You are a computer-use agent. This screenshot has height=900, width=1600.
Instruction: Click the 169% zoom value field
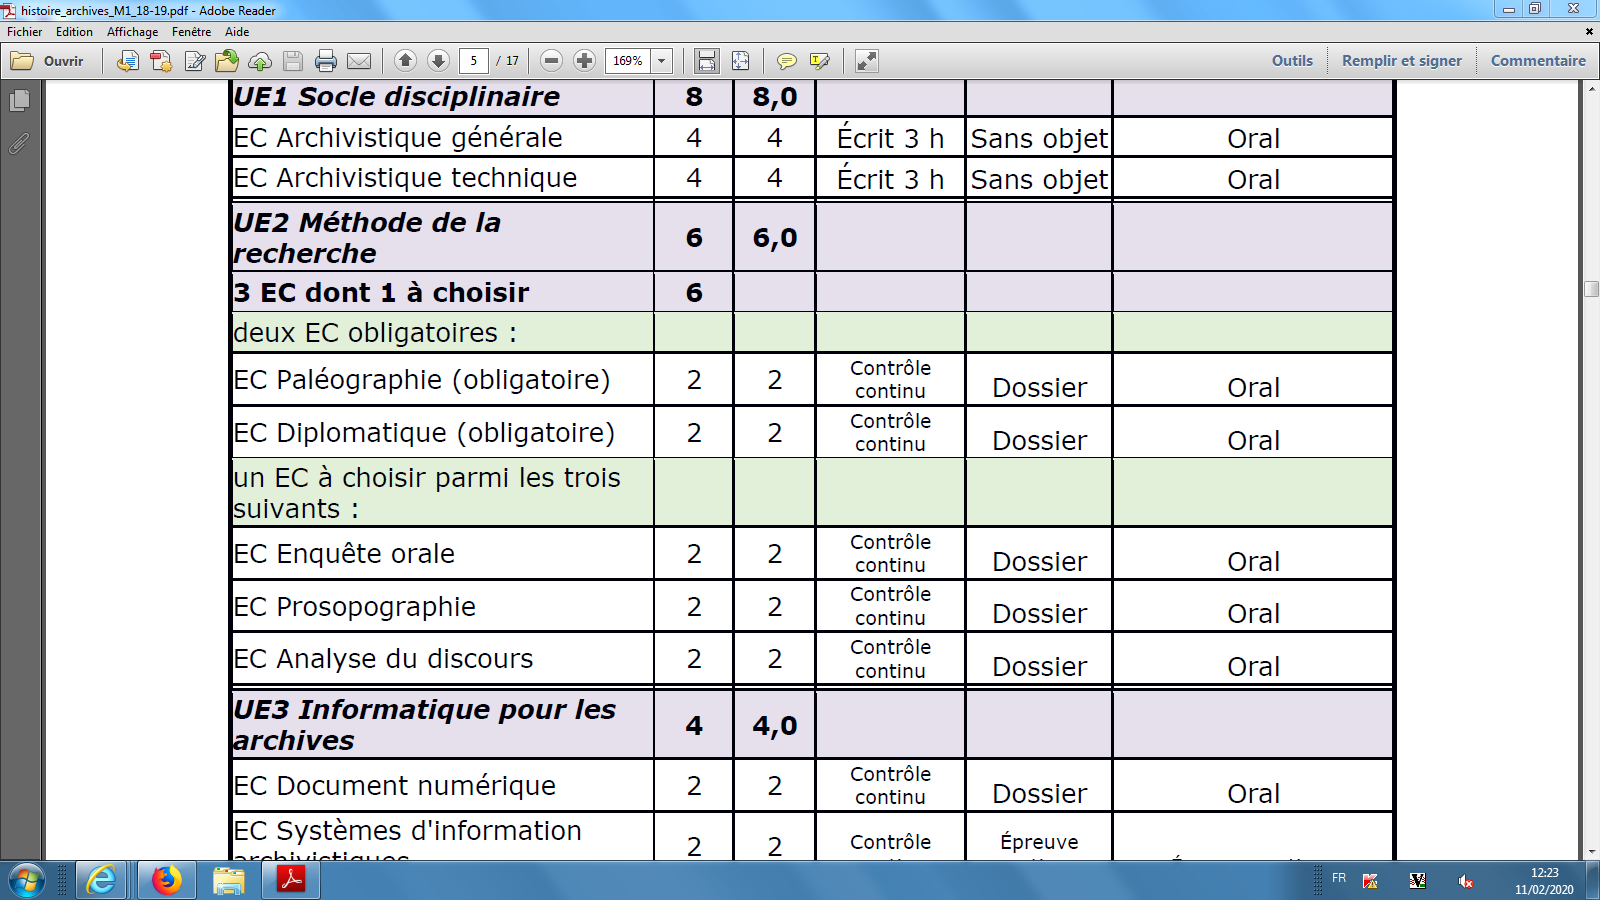coord(628,61)
